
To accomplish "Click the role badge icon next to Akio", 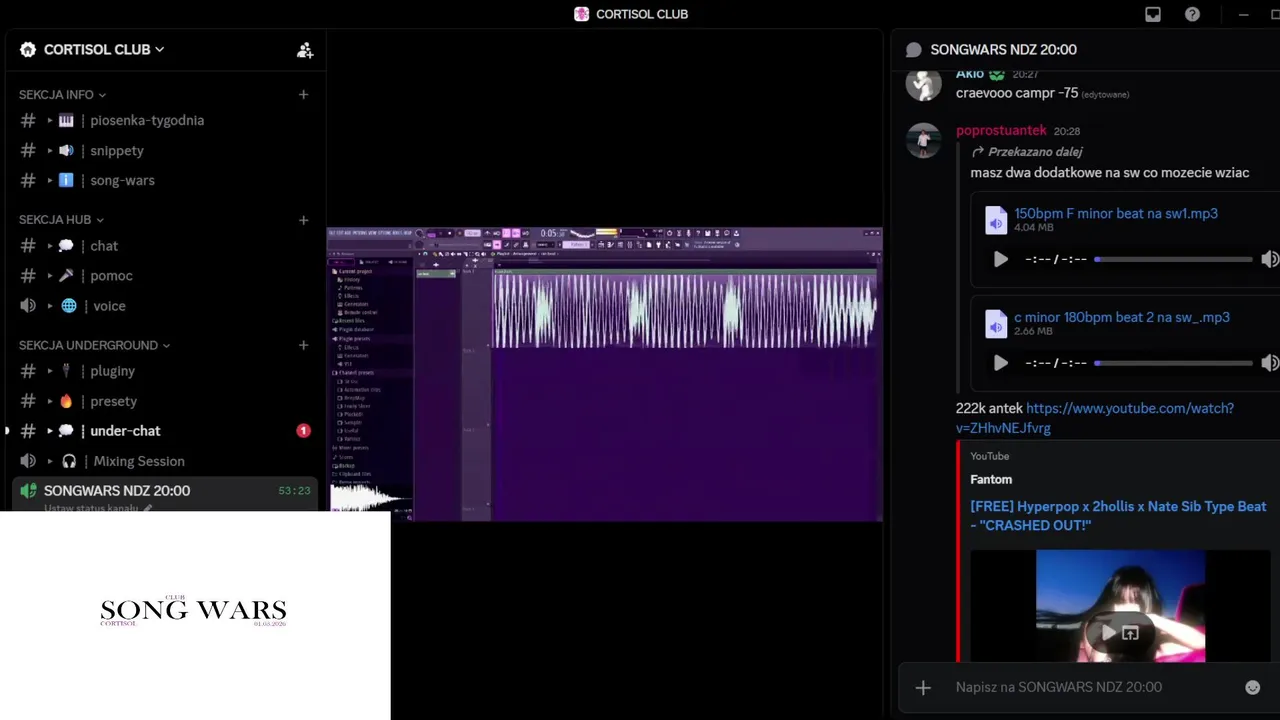I will tap(997, 74).
